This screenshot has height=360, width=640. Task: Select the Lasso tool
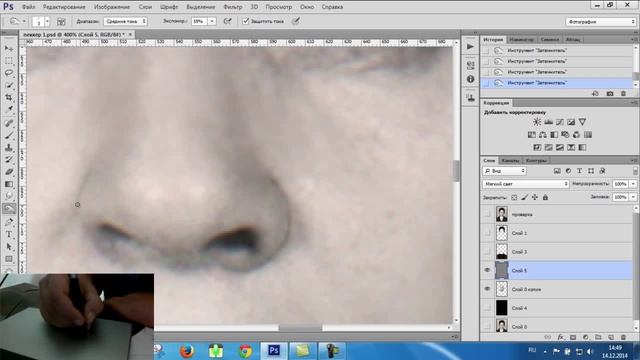[9, 73]
